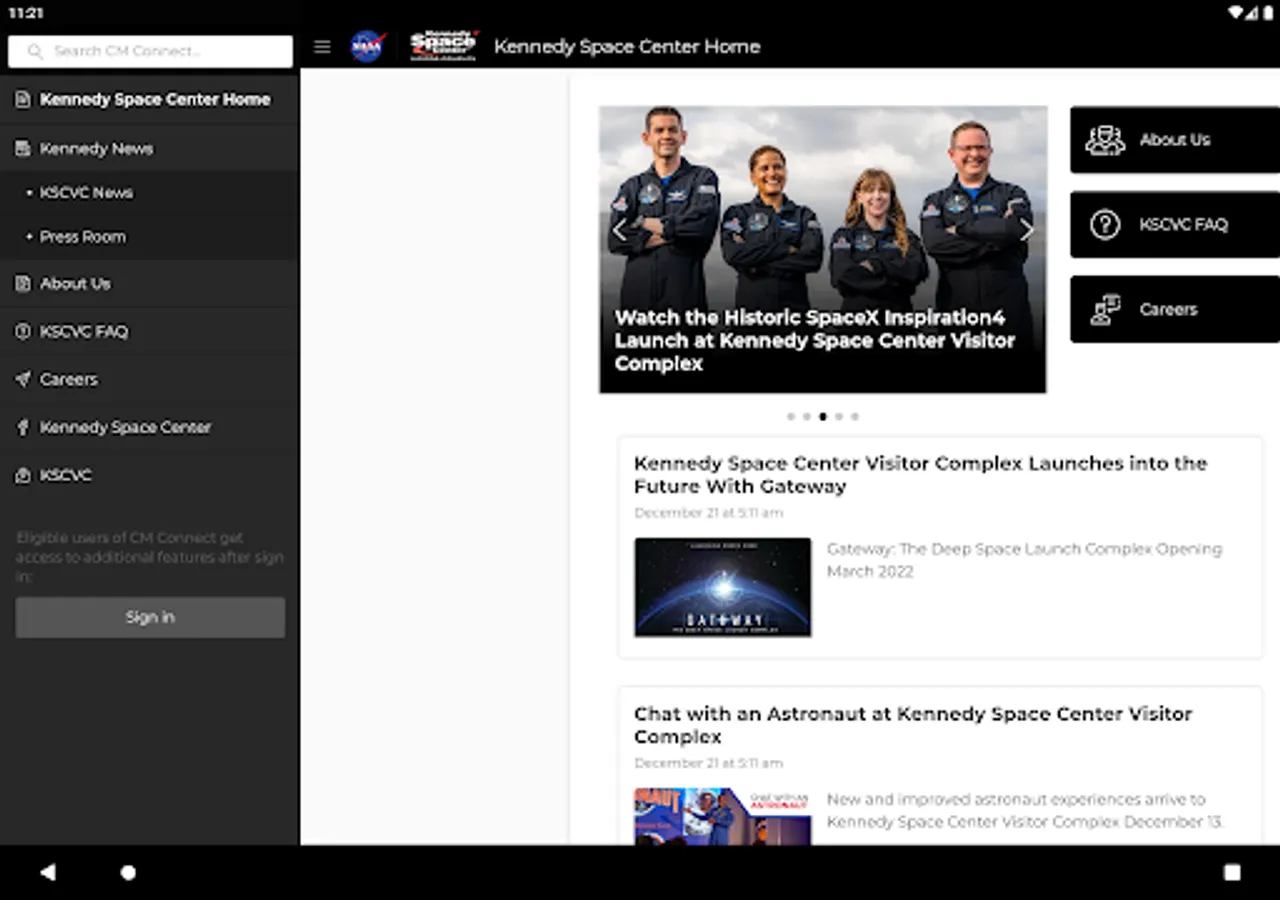Toggle the hamburger menu icon

(322, 47)
